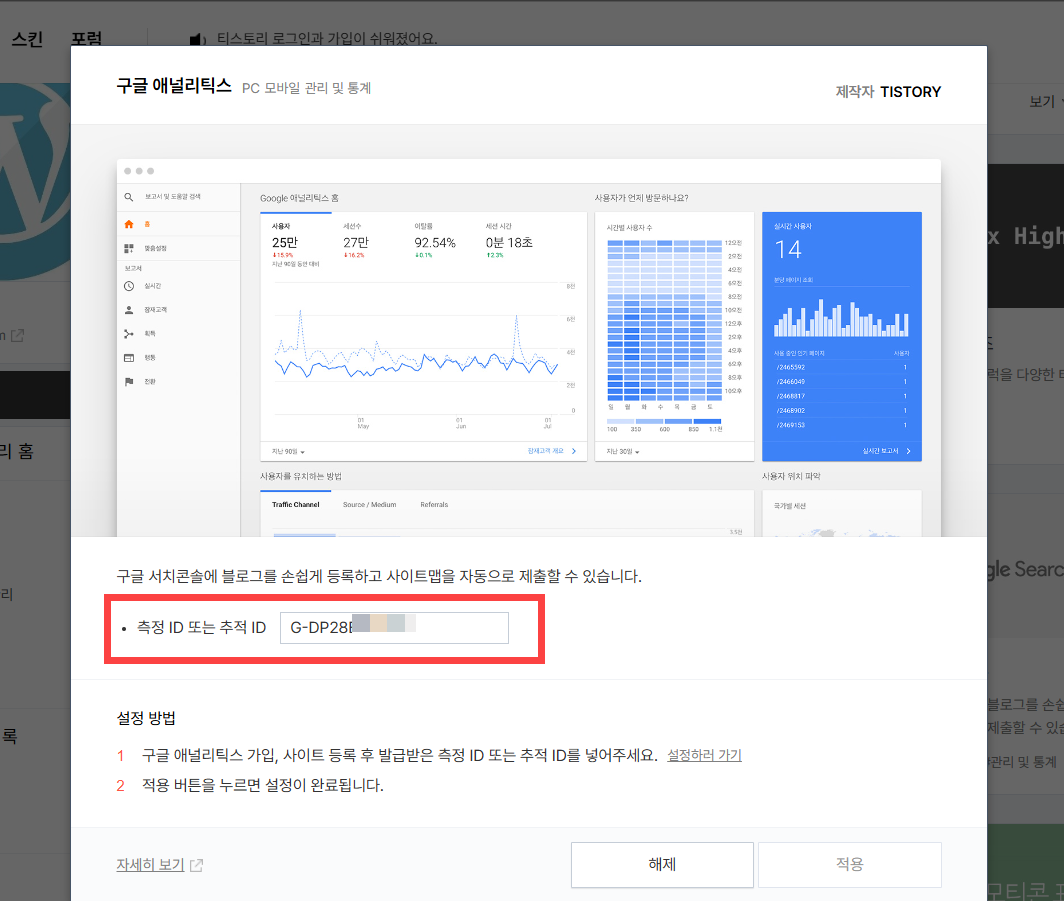Click the megaphone notice icon in background
This screenshot has height=901, width=1064.
tap(197, 39)
